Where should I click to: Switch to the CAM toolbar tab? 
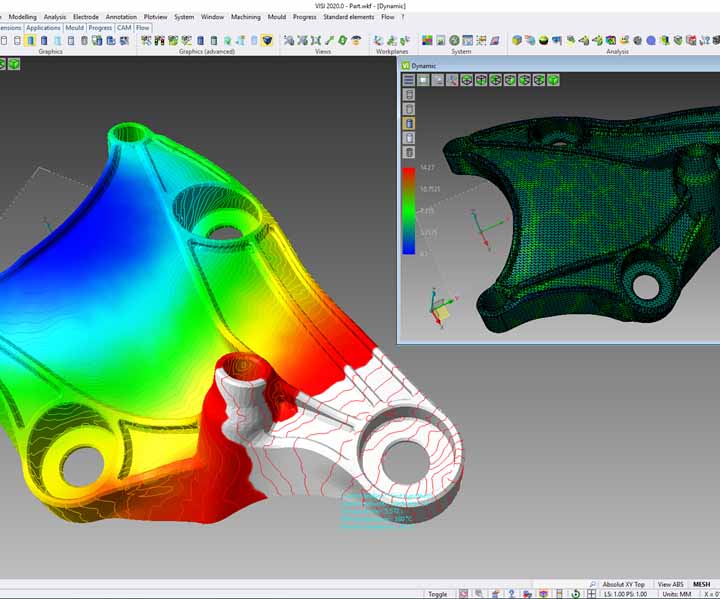124,28
